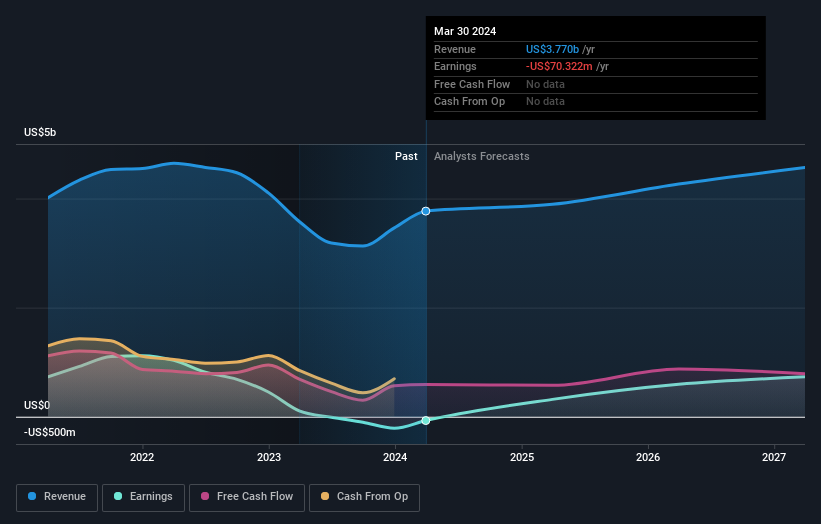Click the Past label on chart
Image resolution: width=821 pixels, height=524 pixels.
pyautogui.click(x=406, y=157)
